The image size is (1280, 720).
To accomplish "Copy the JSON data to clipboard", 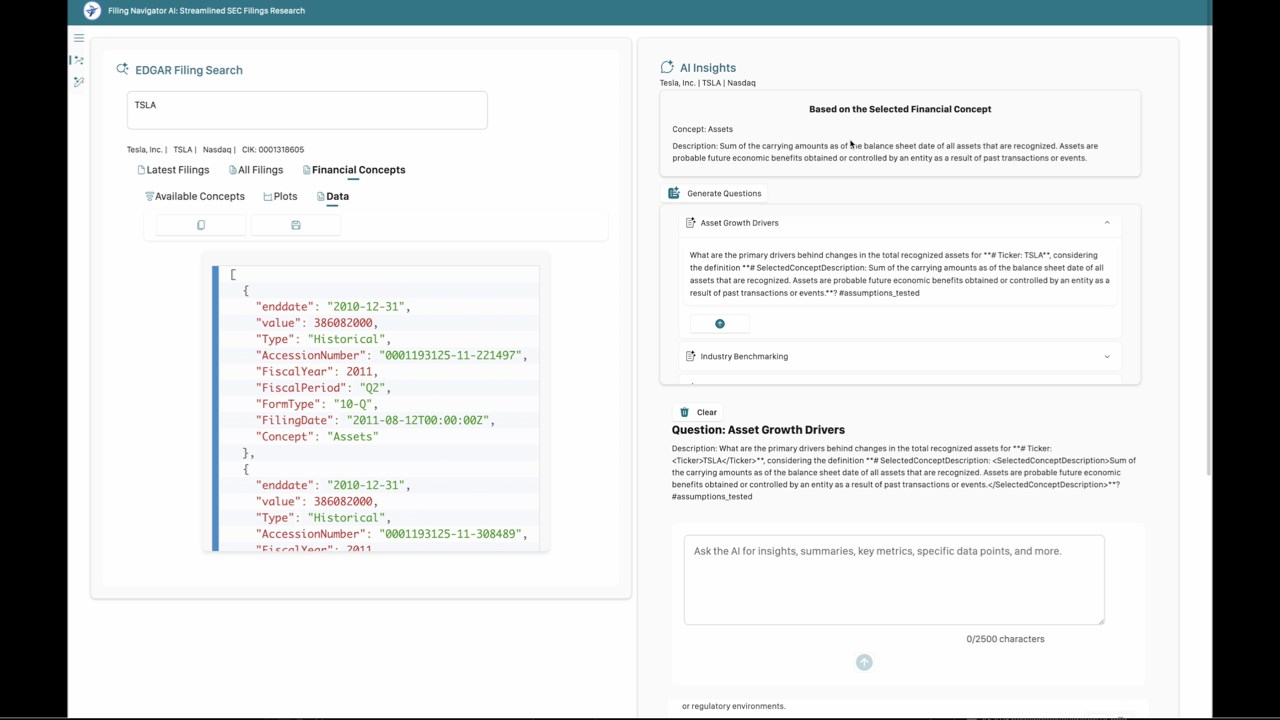I will point(201,225).
